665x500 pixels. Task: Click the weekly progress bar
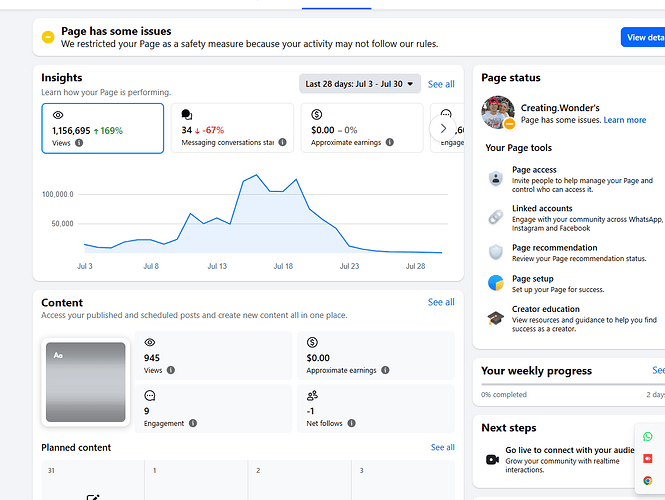(573, 385)
